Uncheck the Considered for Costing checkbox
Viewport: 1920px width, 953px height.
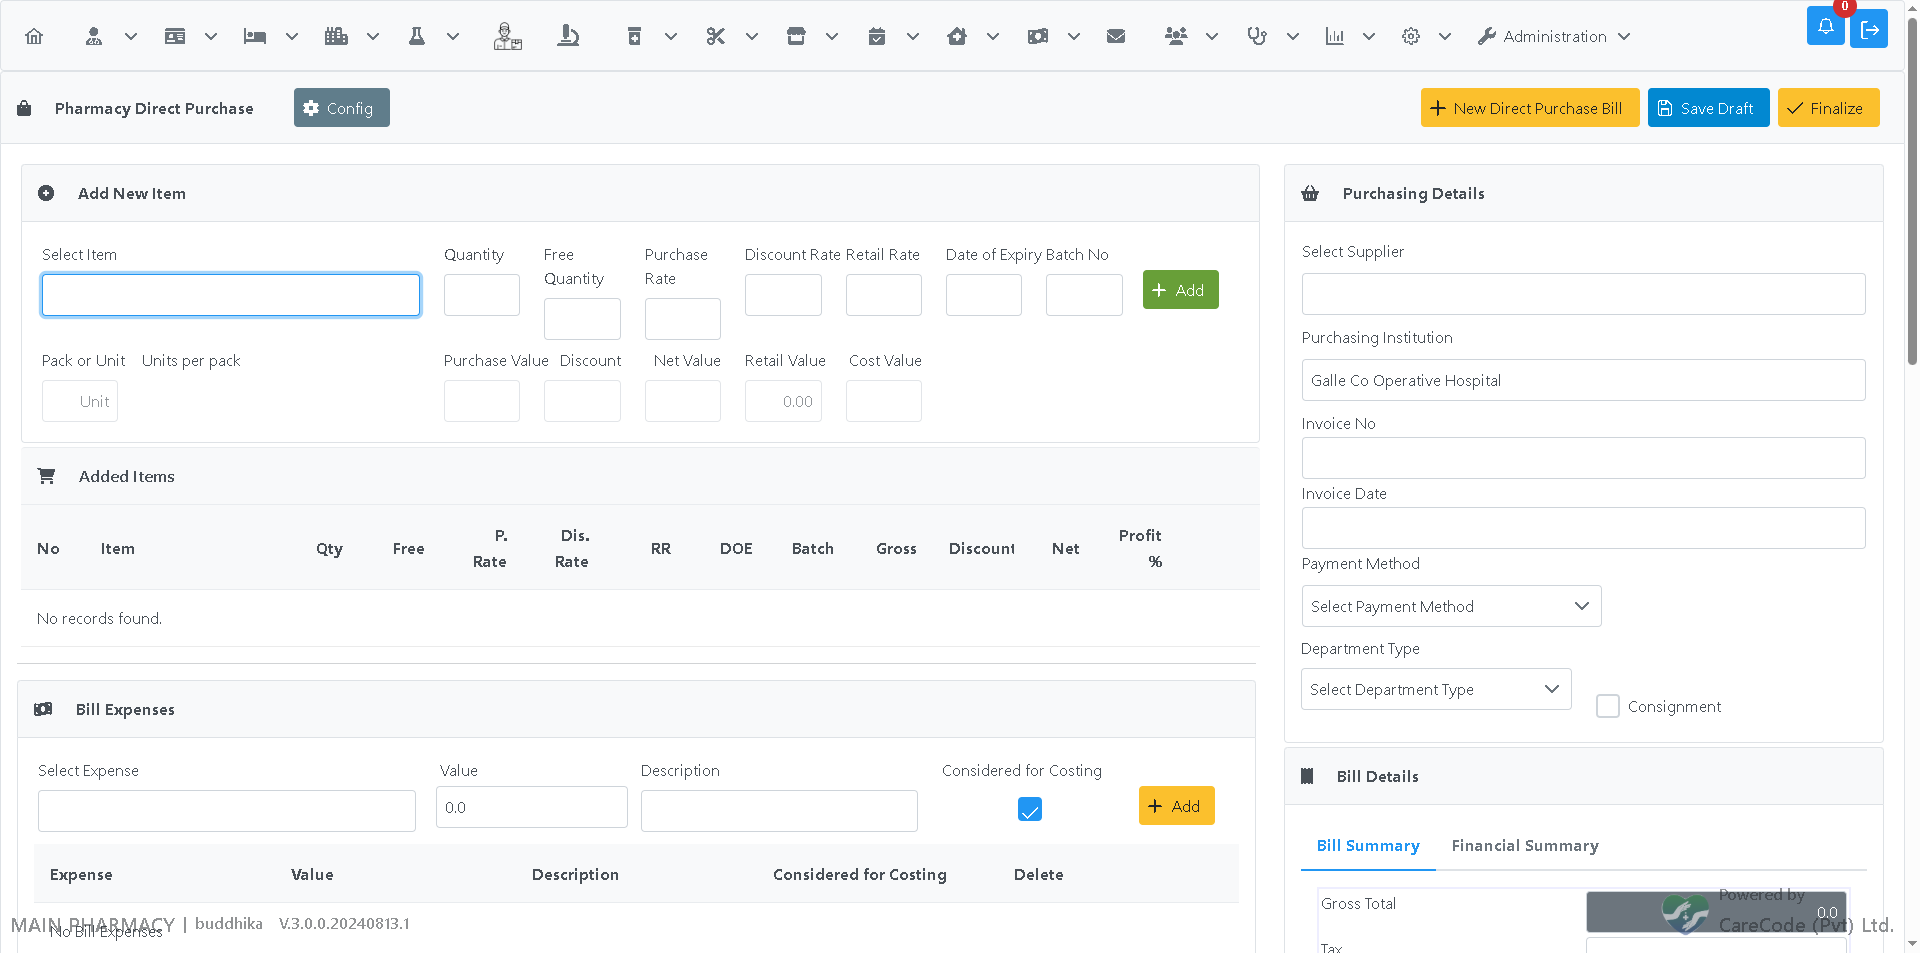[1030, 809]
